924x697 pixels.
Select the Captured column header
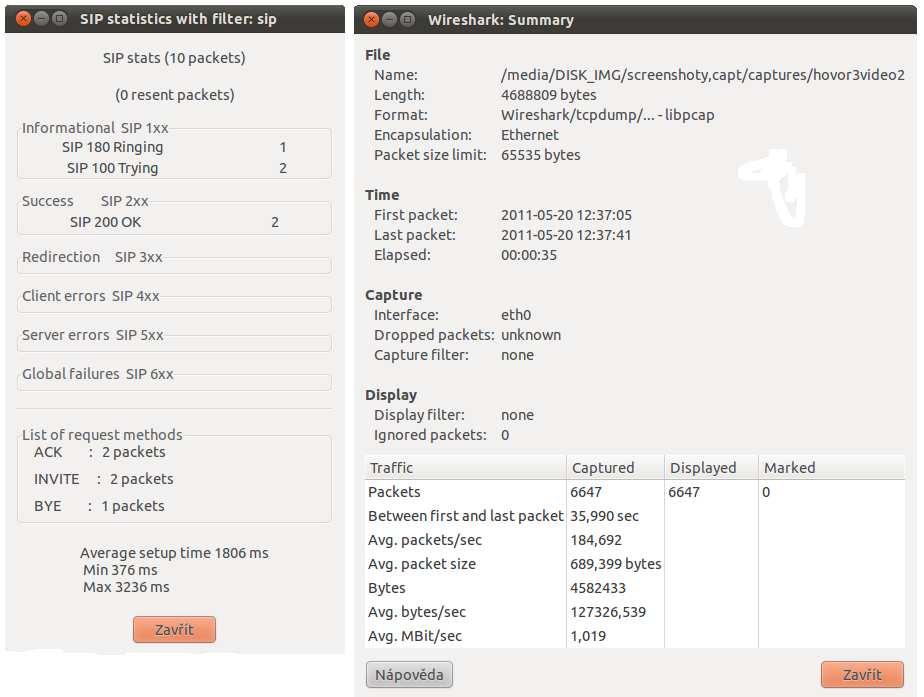click(x=615, y=467)
